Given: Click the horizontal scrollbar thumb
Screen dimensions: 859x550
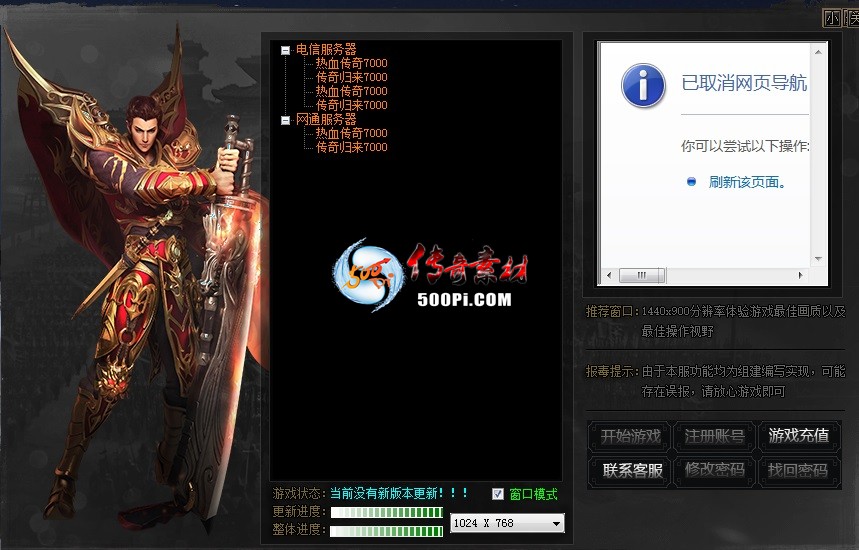Looking at the screenshot, I should pyautogui.click(x=642, y=276).
